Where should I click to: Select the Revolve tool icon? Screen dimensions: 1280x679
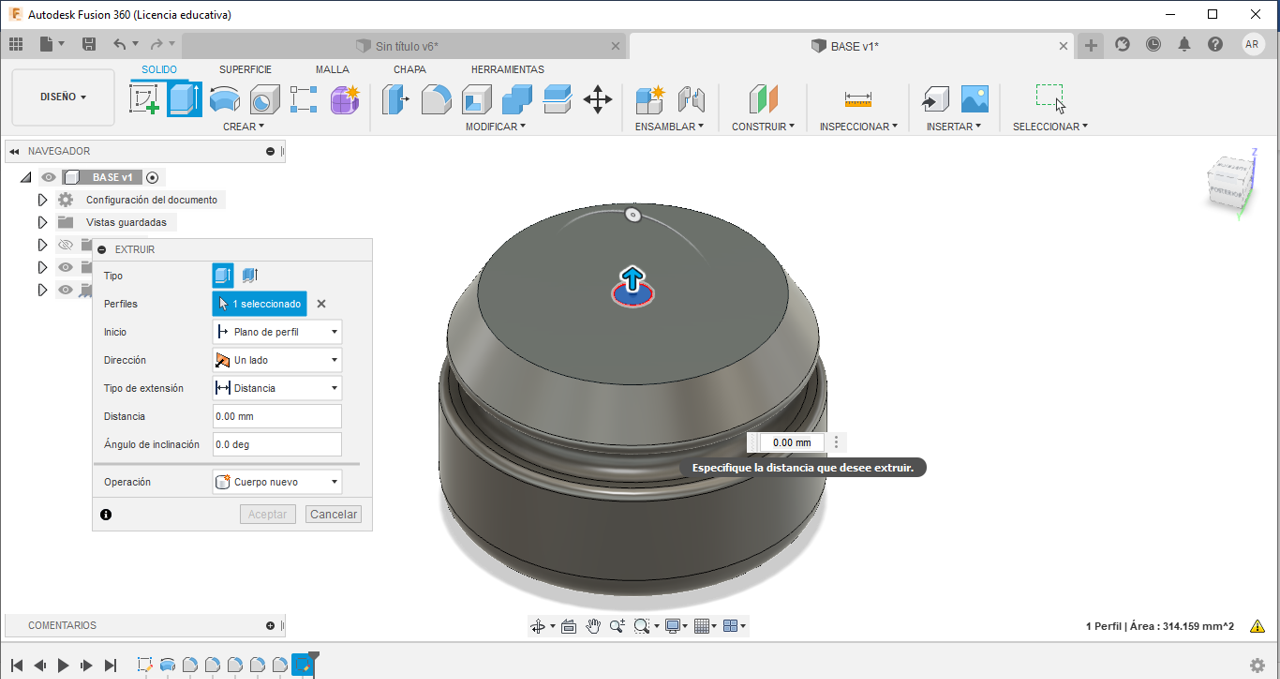(x=225, y=99)
